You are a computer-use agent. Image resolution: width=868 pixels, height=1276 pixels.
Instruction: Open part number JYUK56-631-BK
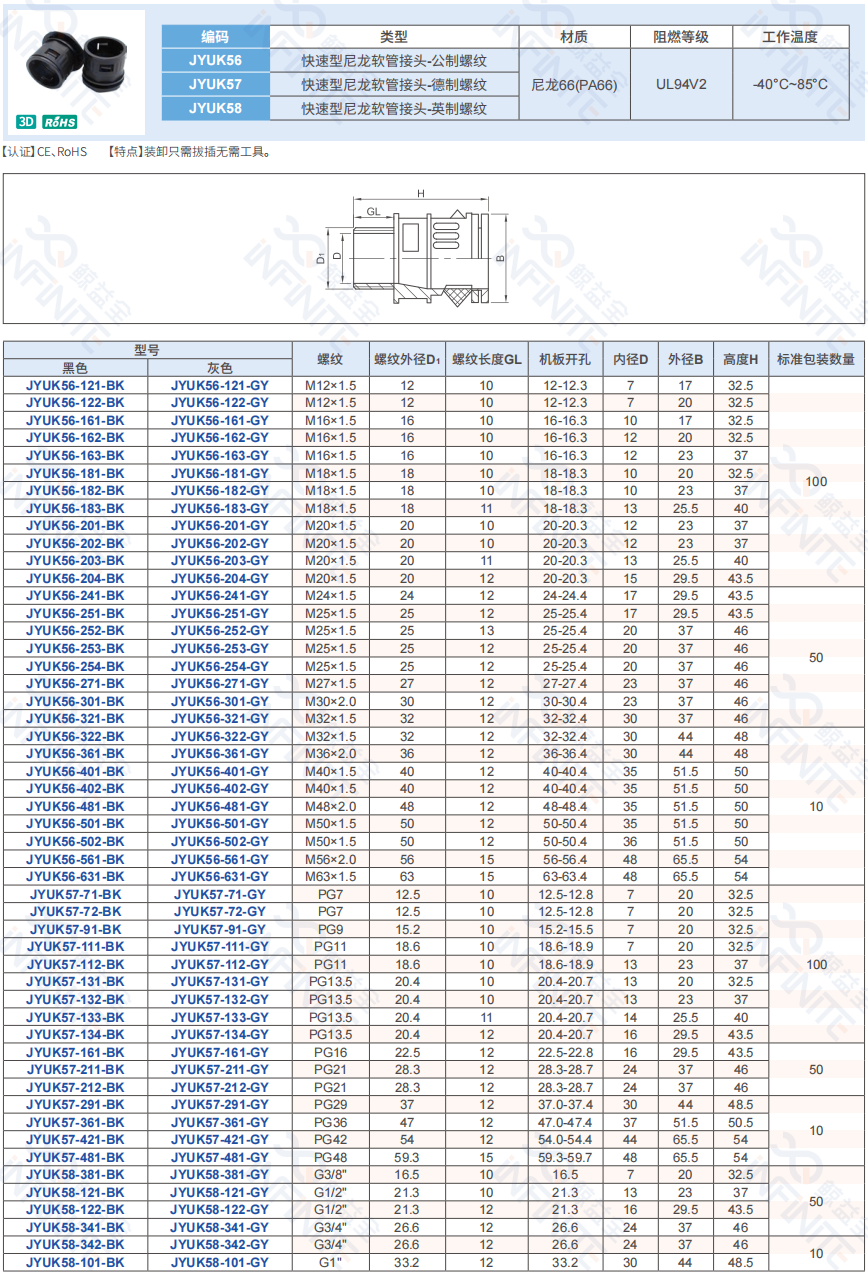(76, 876)
